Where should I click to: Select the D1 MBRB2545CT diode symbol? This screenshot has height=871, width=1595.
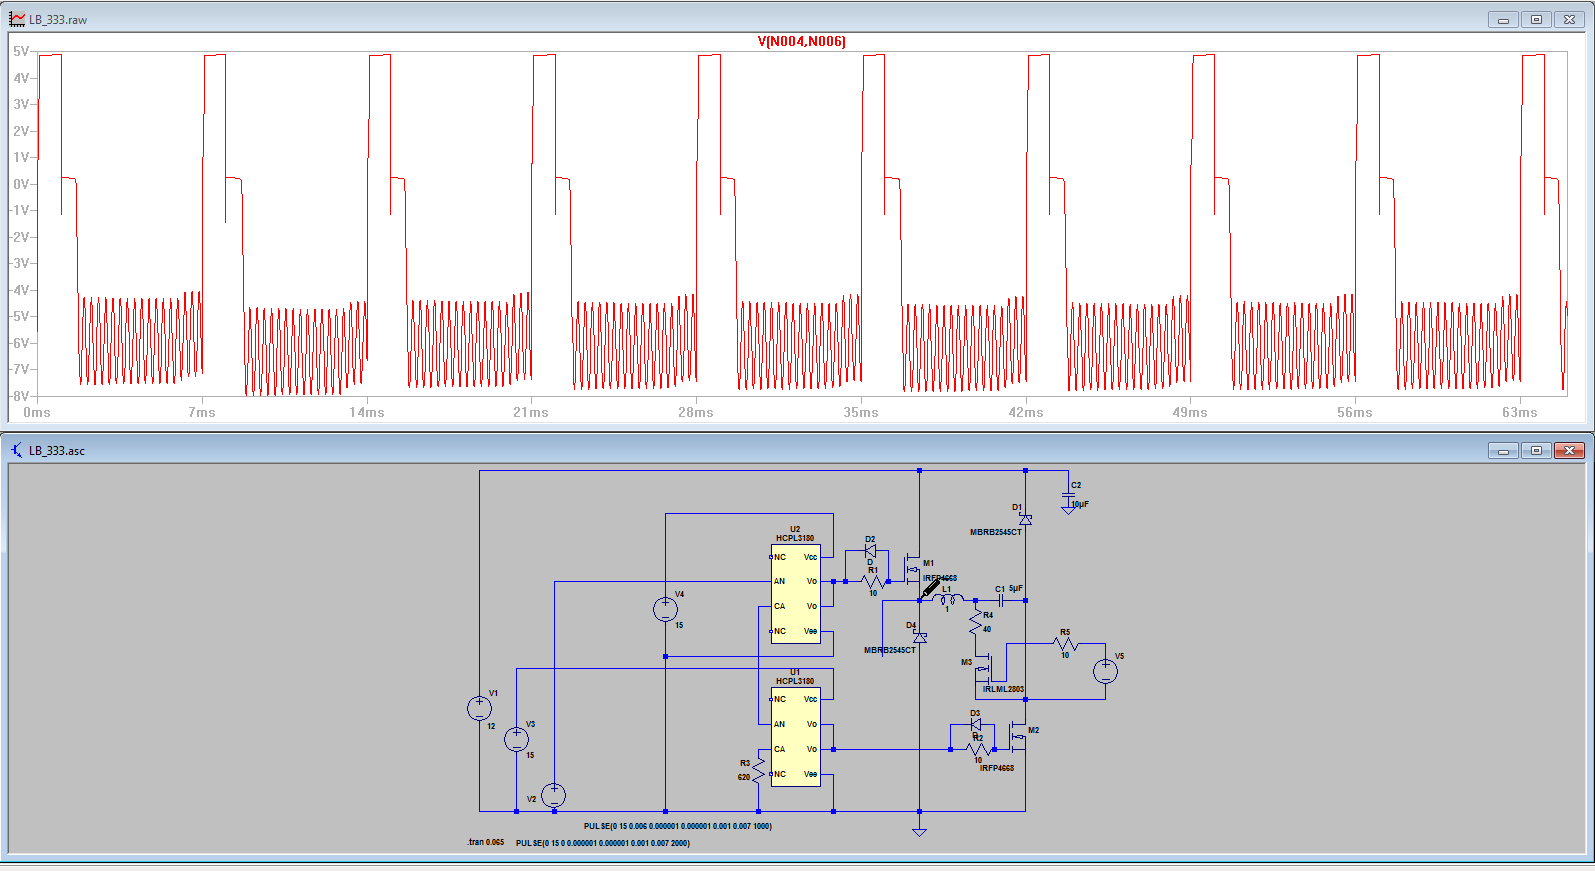(1025, 520)
